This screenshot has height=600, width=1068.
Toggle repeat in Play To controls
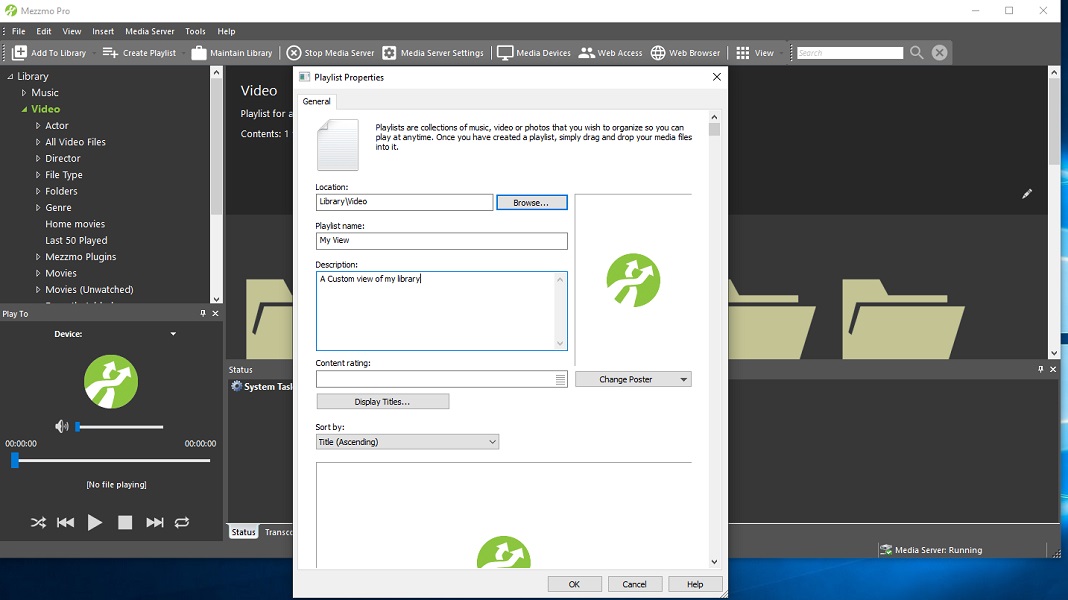point(182,522)
